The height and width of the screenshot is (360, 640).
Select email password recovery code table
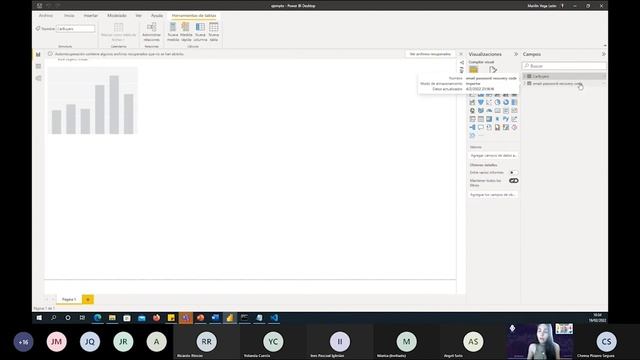pos(564,83)
